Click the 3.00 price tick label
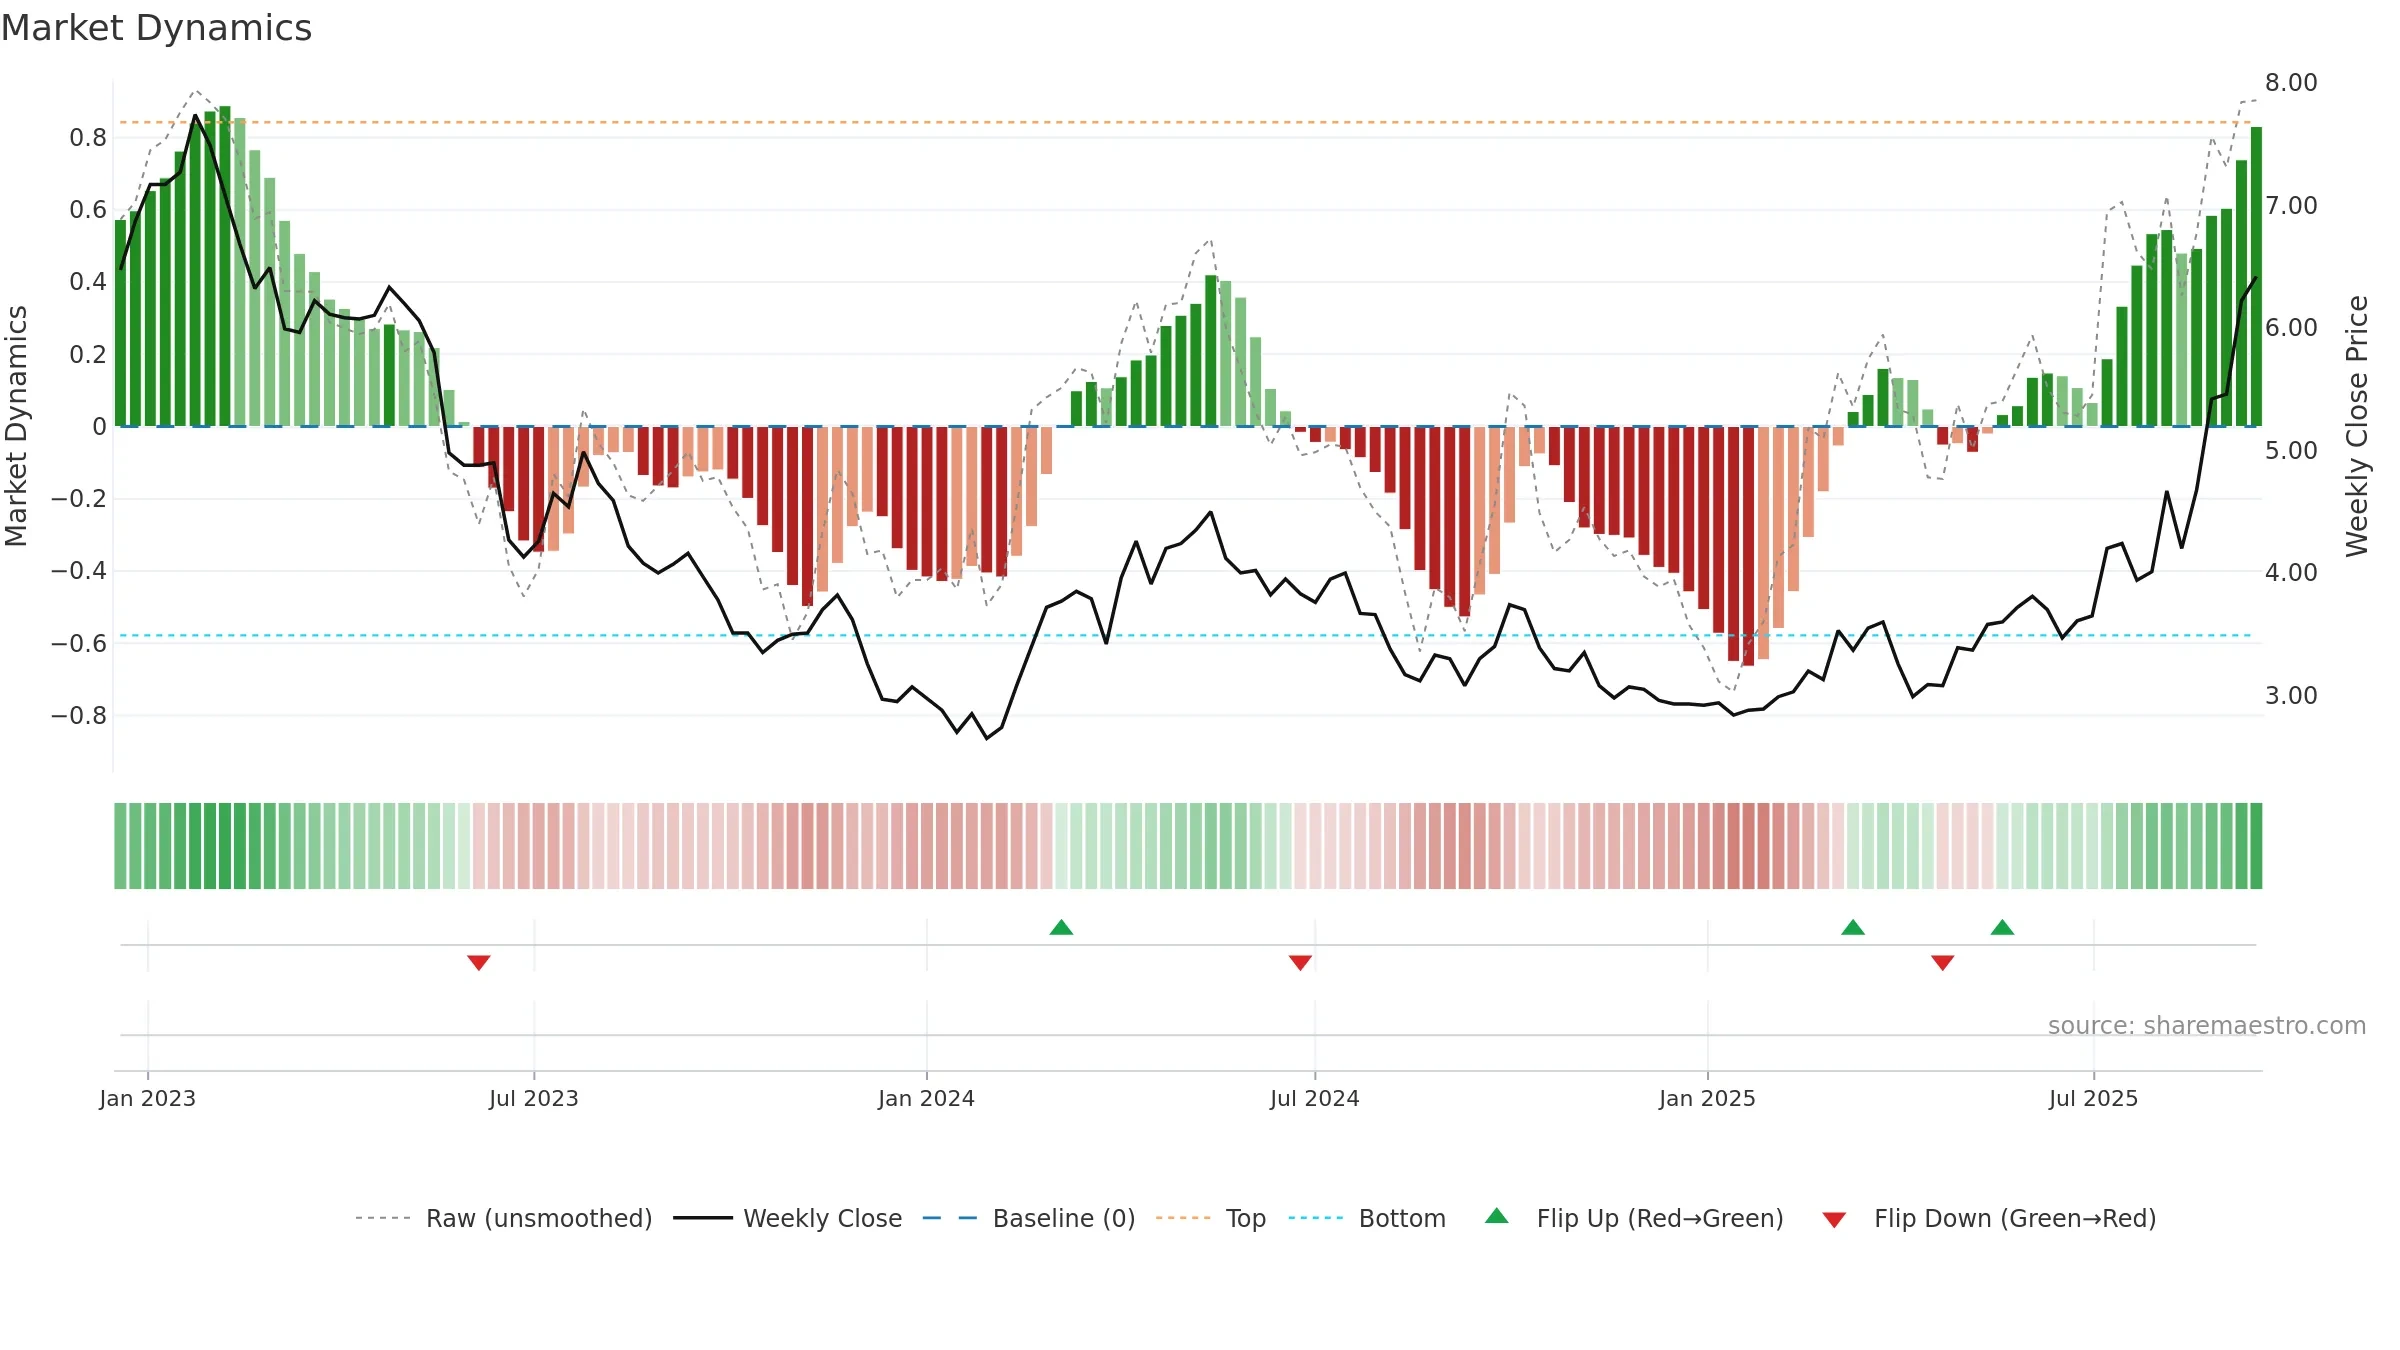The width and height of the screenshot is (2400, 1350). click(x=2291, y=695)
